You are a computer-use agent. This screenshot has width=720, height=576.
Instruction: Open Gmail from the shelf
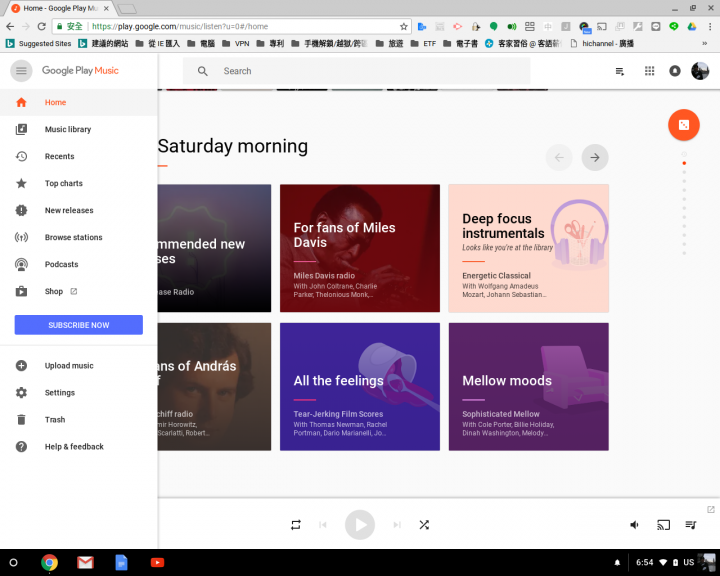85,562
